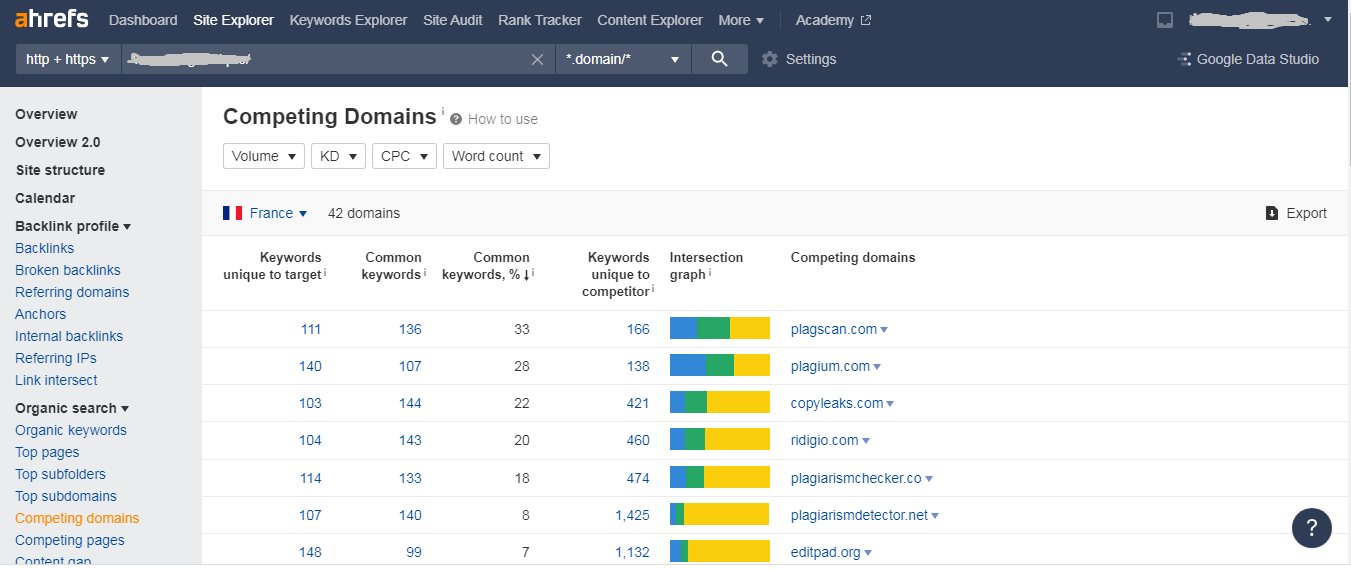Open Overview 2.0 in the sidebar
Viewport: 1351px width, 569px height.
pos(58,142)
